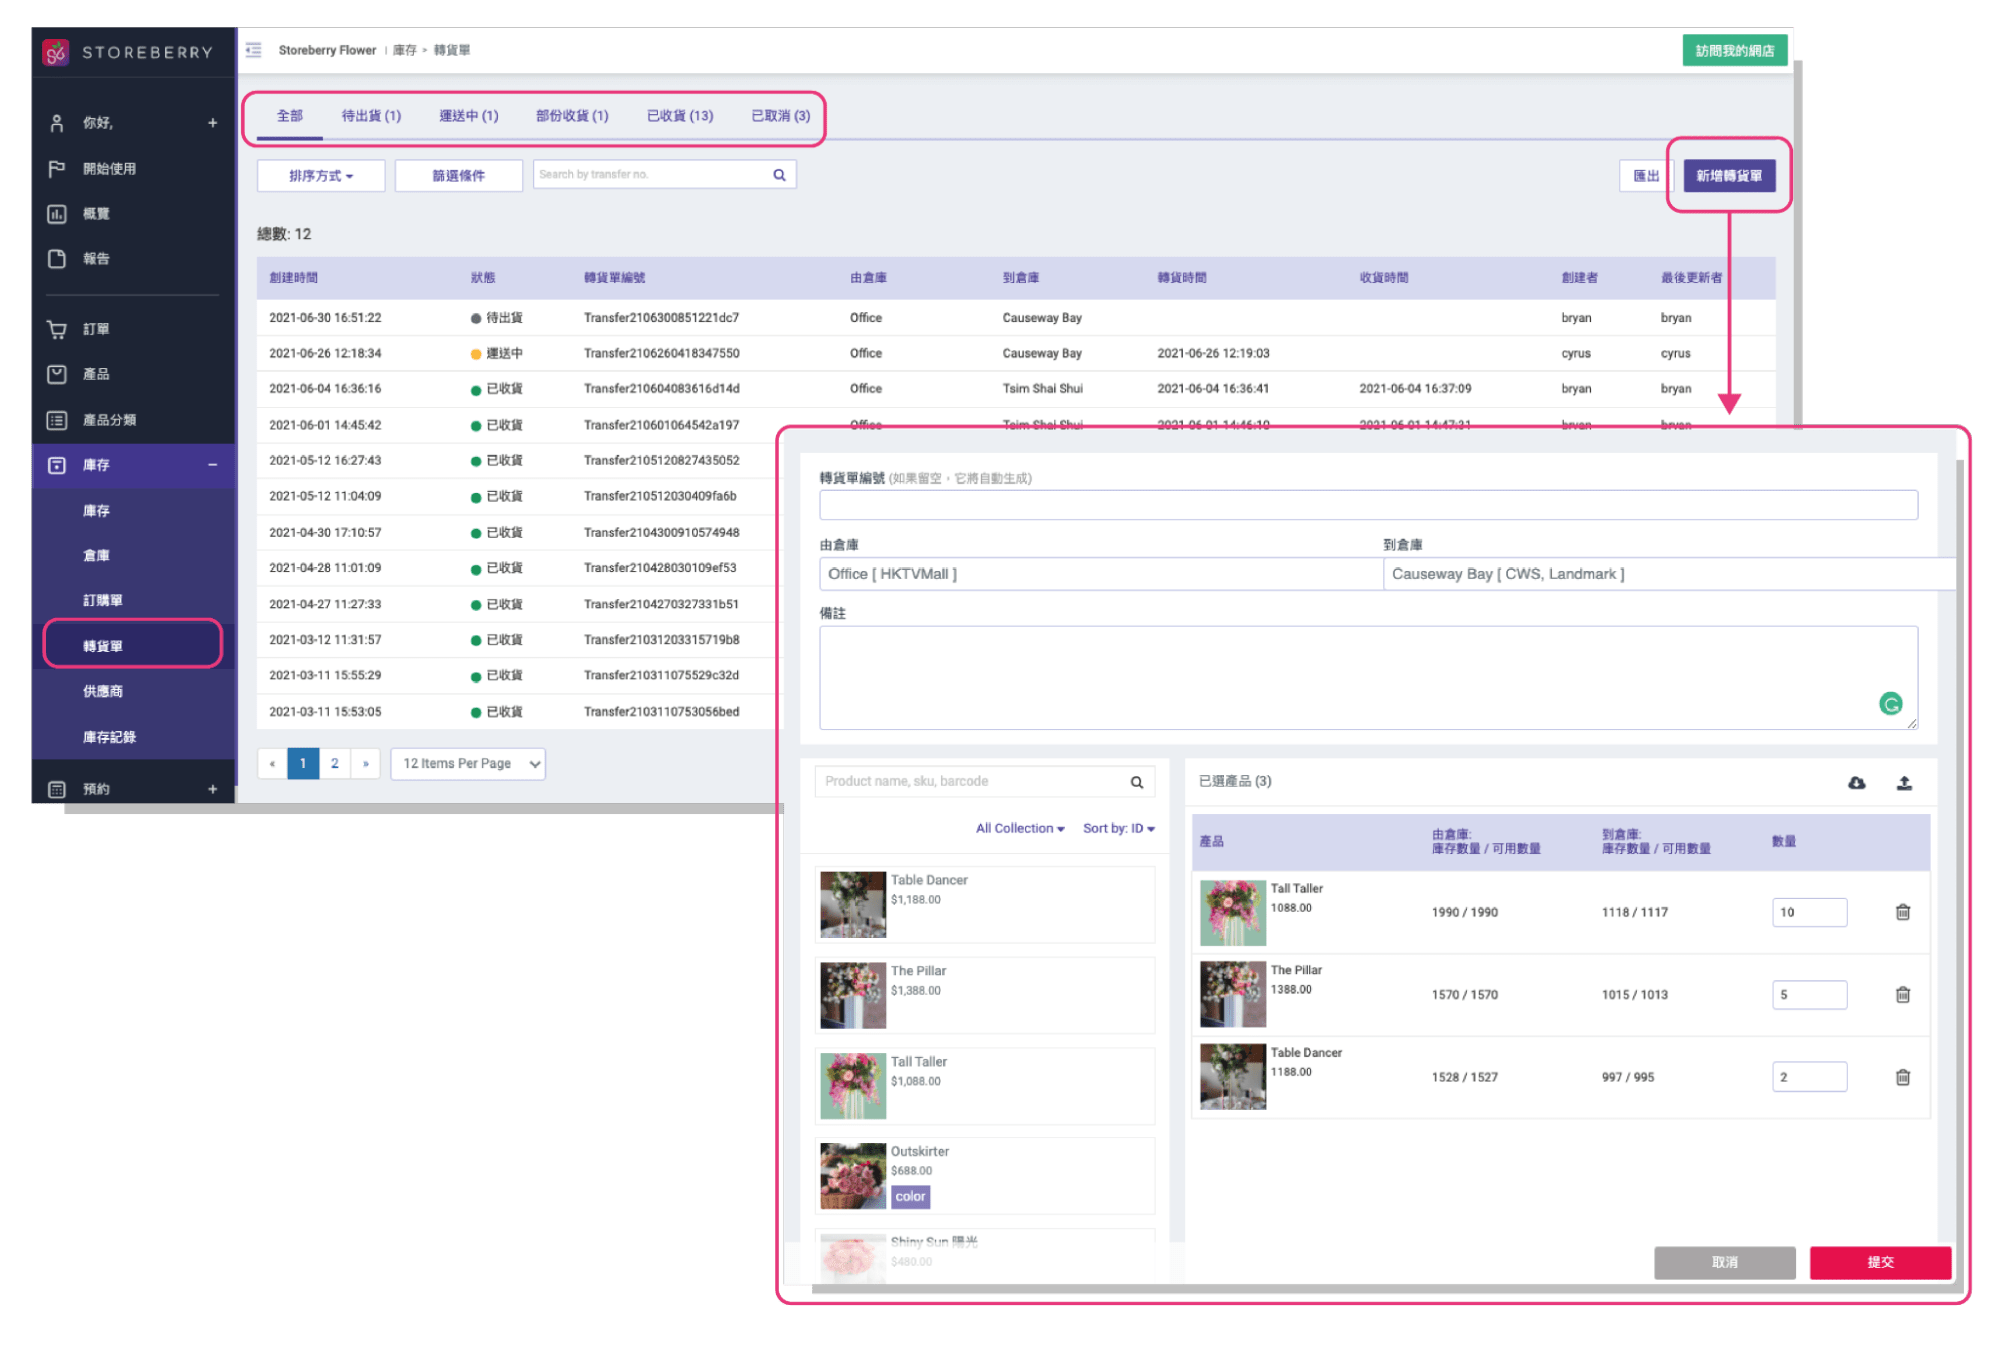Open the 12 Items Per Page dropdown

pos(468,764)
